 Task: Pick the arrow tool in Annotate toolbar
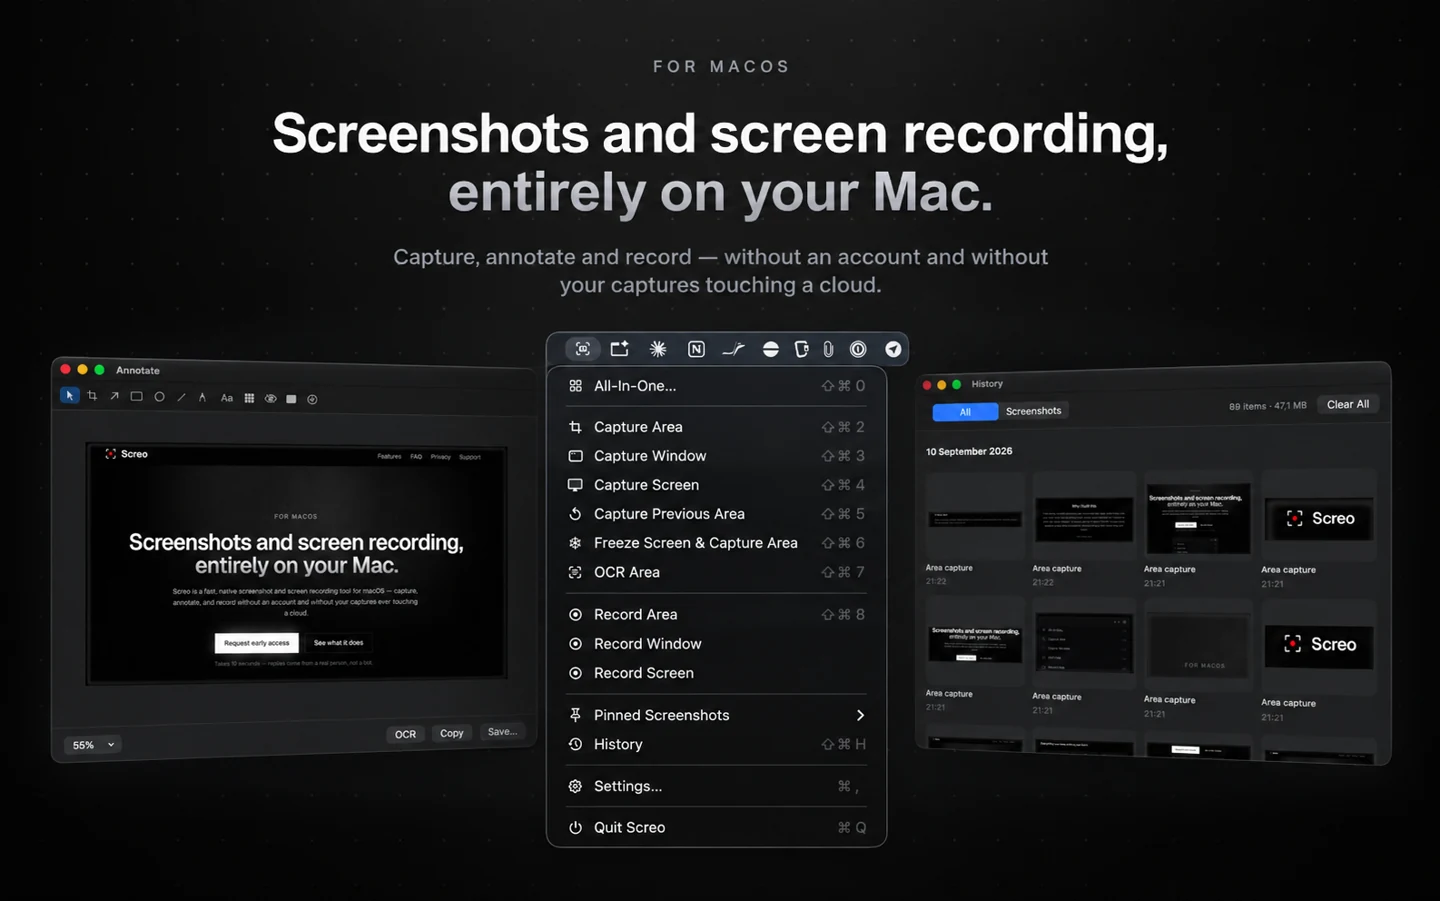114,396
